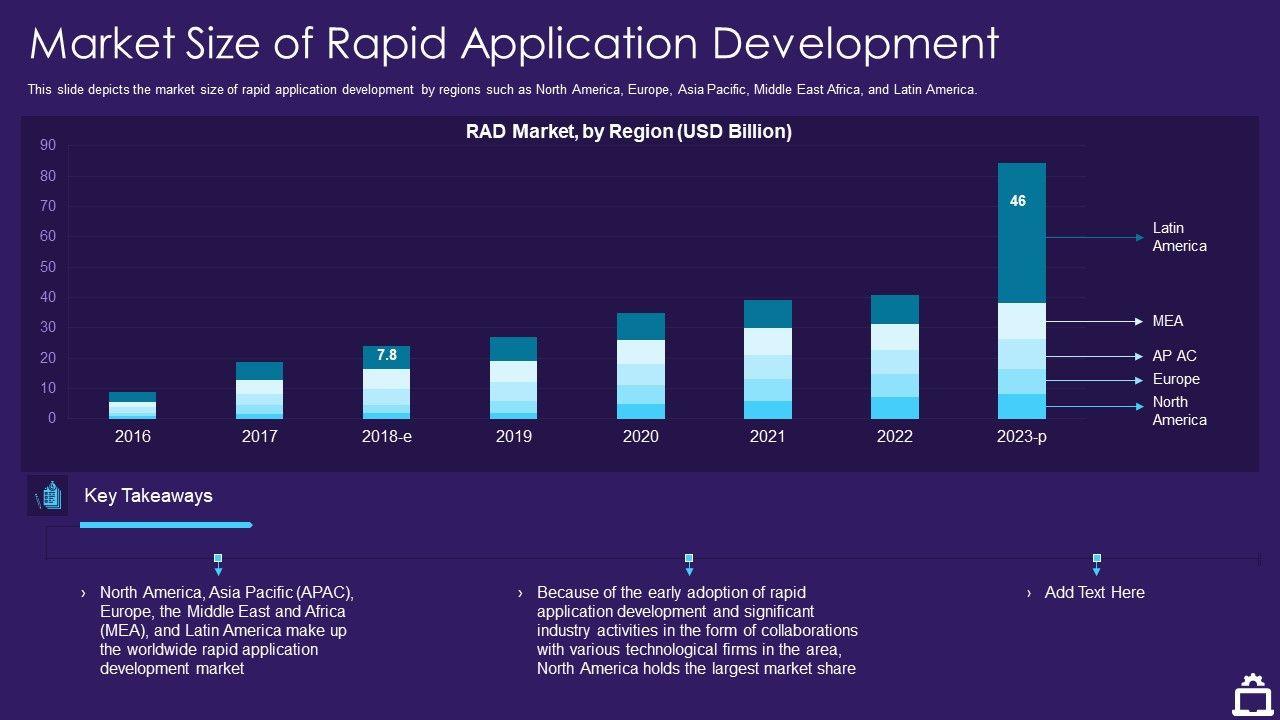The width and height of the screenshot is (1280, 720).
Task: Select the AP AC legend label
Action: [1174, 356]
